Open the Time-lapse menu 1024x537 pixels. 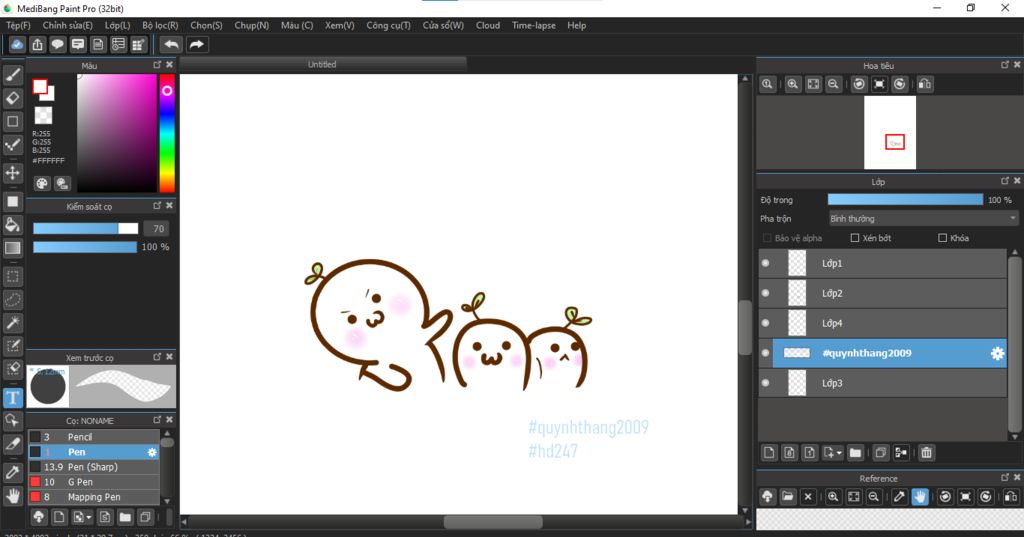pos(533,25)
